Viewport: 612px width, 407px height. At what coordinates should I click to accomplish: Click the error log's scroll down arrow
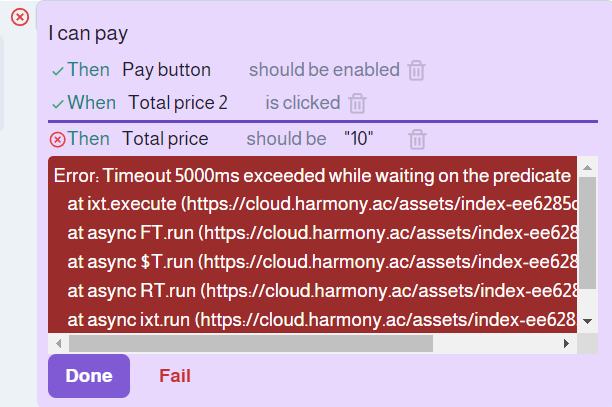[x=587, y=322]
